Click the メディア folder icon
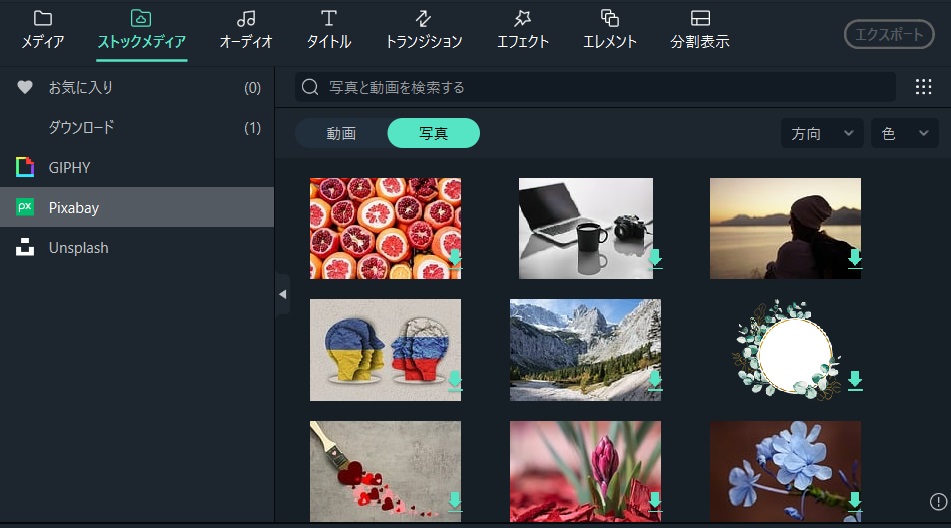The height and width of the screenshot is (528, 951). (42, 18)
